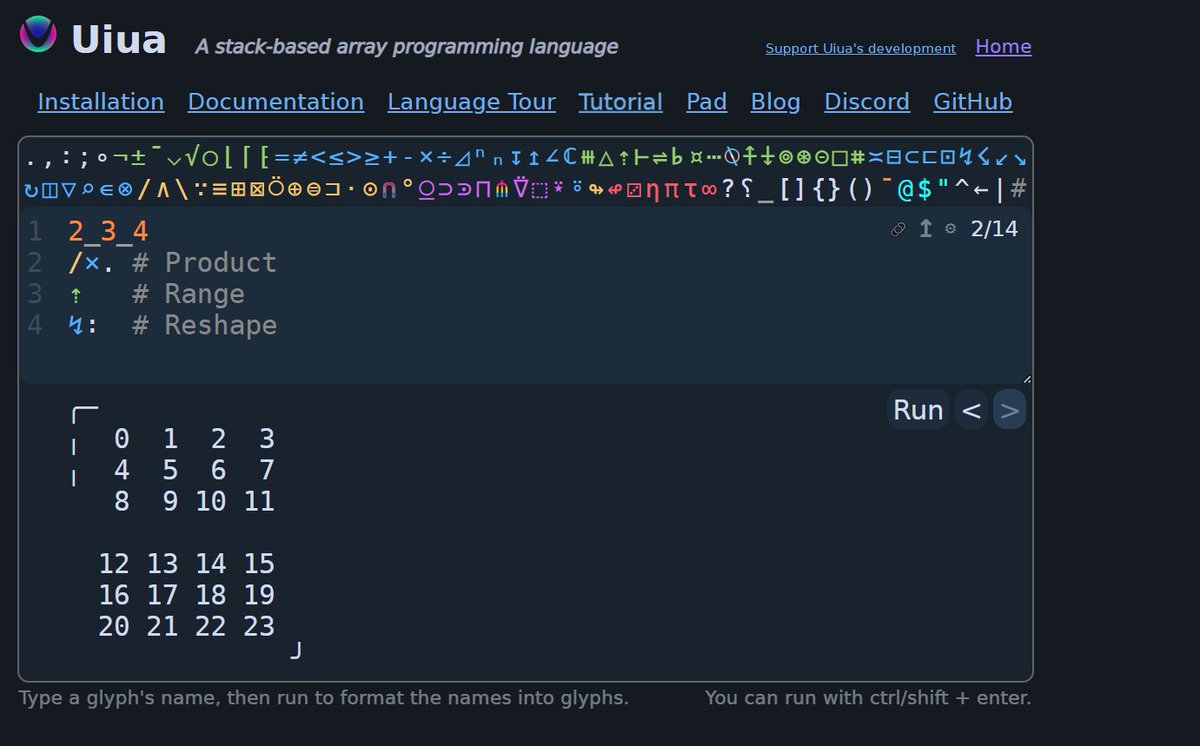Image resolution: width=1200 pixels, height=746 pixels.
Task: Insert the not ¬ glyph
Action: 121,157
